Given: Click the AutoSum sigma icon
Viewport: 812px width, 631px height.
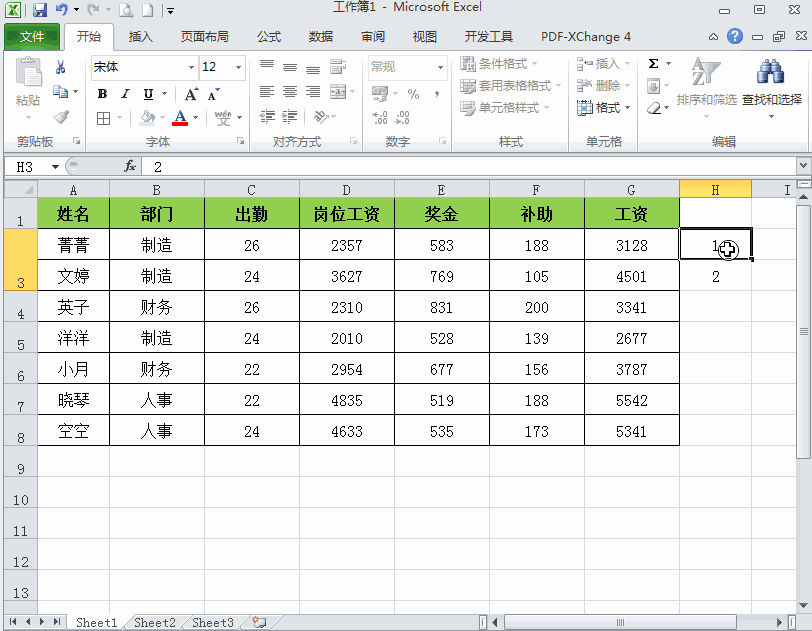Looking at the screenshot, I should [x=653, y=63].
